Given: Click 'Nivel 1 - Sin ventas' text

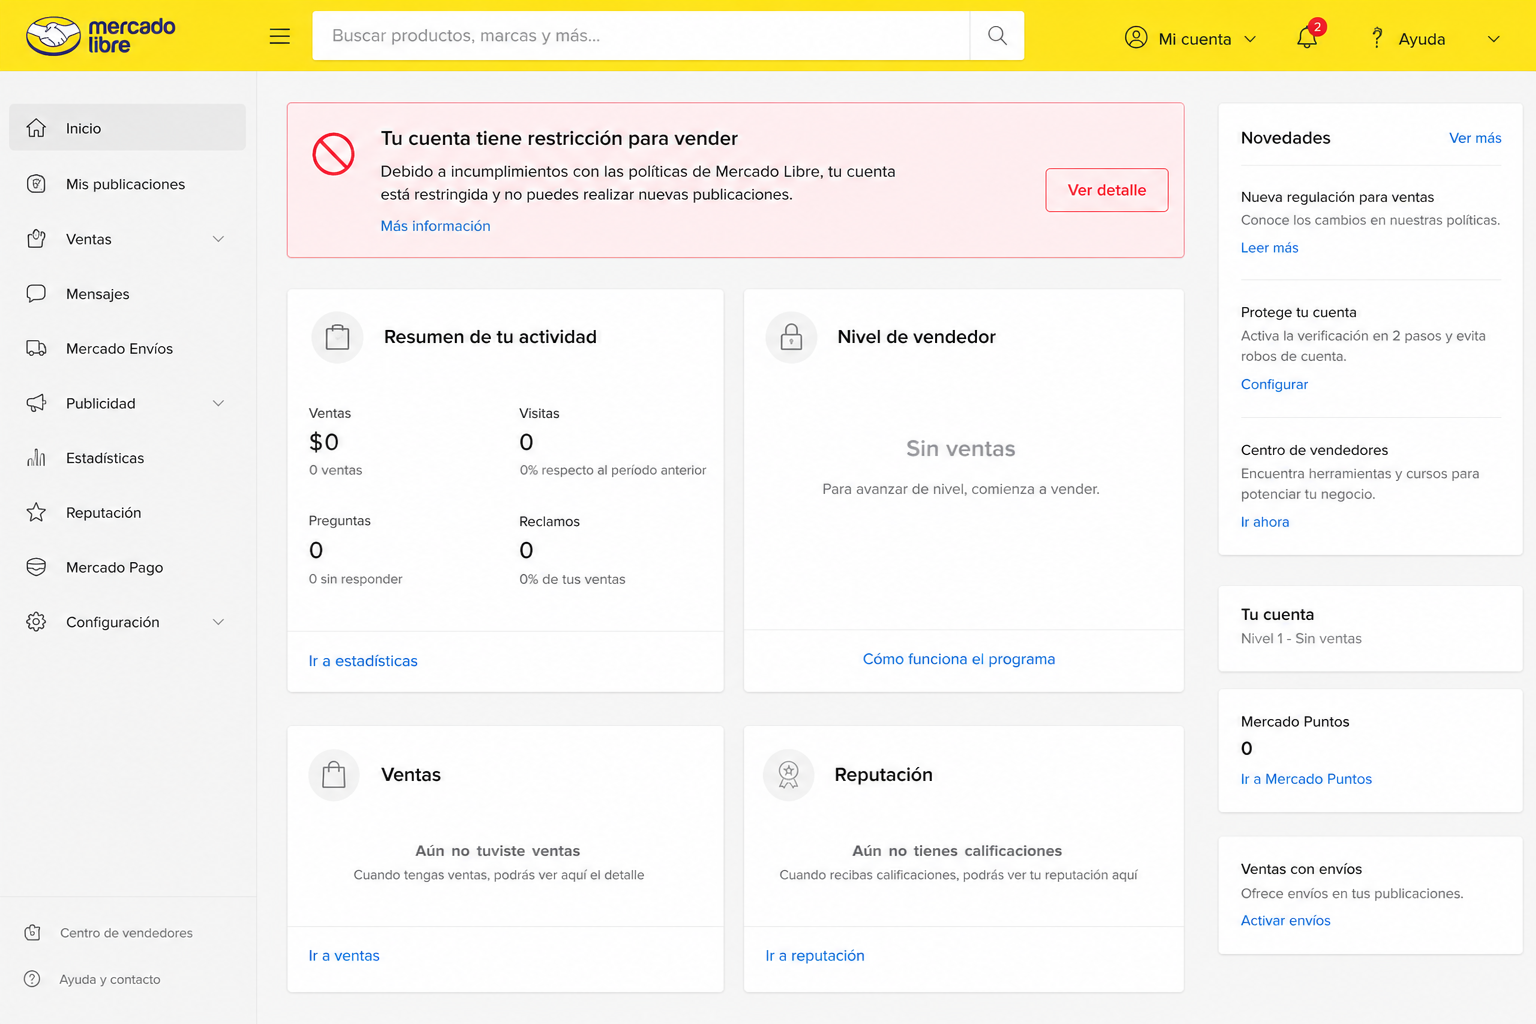Looking at the screenshot, I should pos(1301,639).
